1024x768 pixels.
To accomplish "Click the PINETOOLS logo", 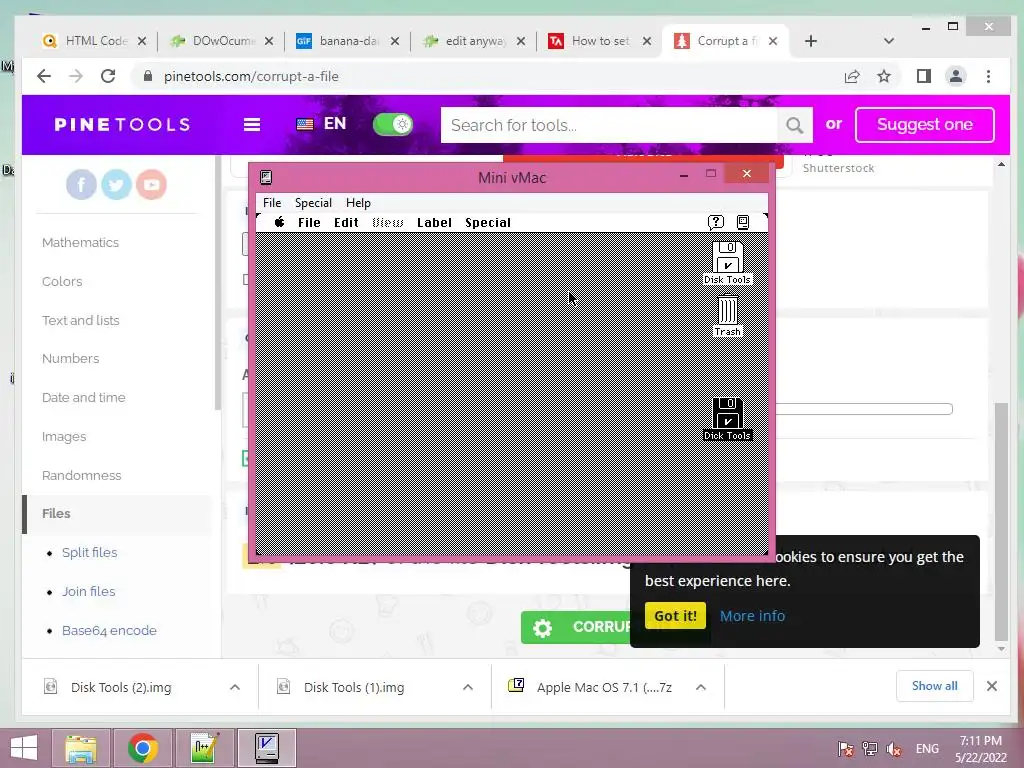I will pos(122,125).
